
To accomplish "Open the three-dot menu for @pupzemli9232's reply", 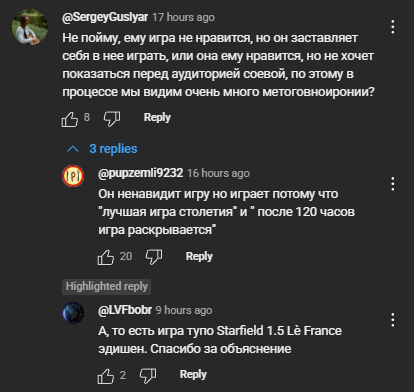I will [393, 184].
